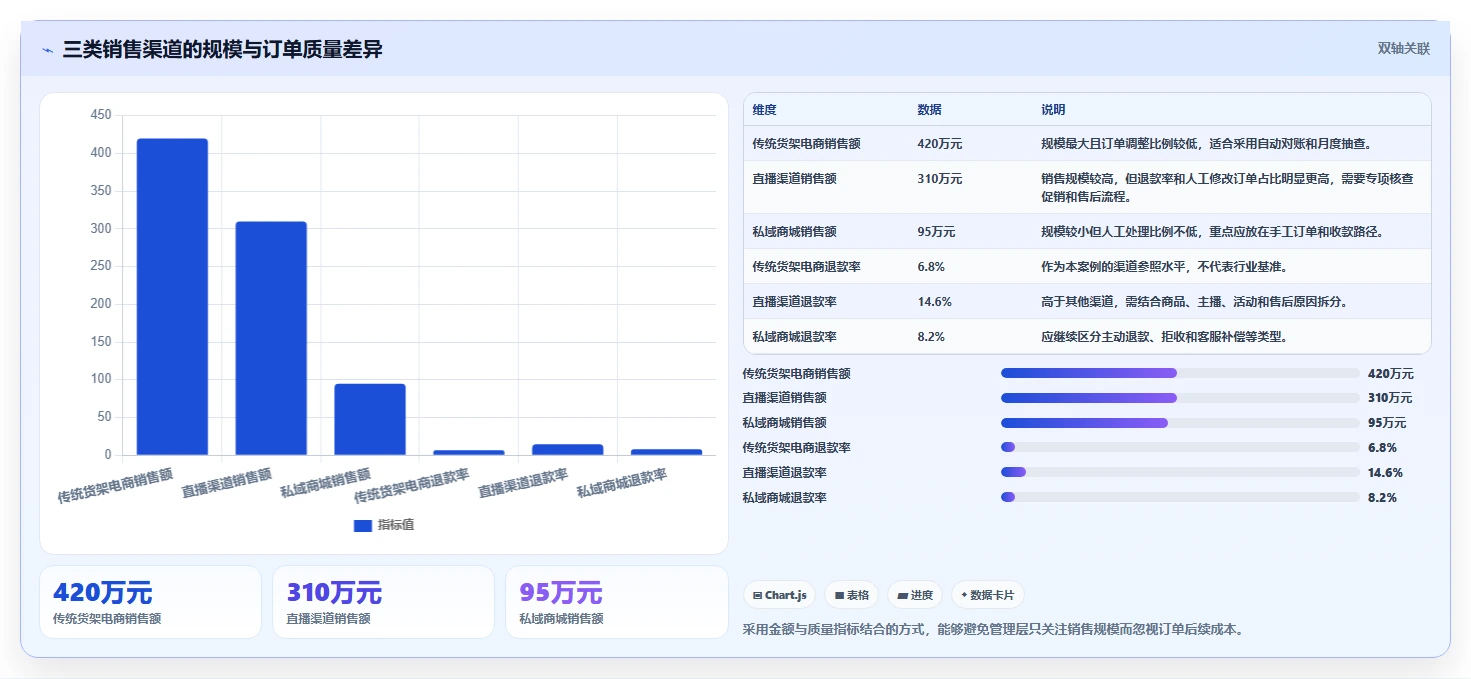Click the 私域商城销售额 progress bar
This screenshot has height=679, width=1471.
tap(1180, 423)
